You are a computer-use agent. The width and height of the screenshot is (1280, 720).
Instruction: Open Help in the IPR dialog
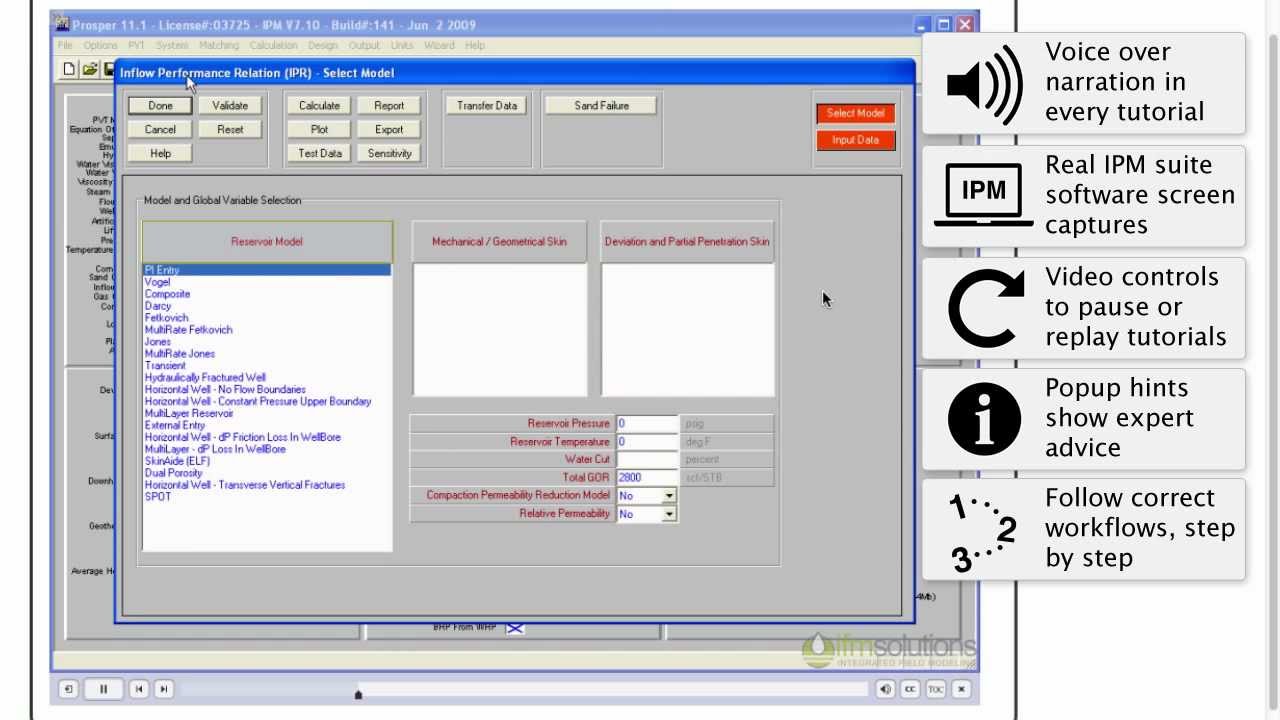pos(160,153)
